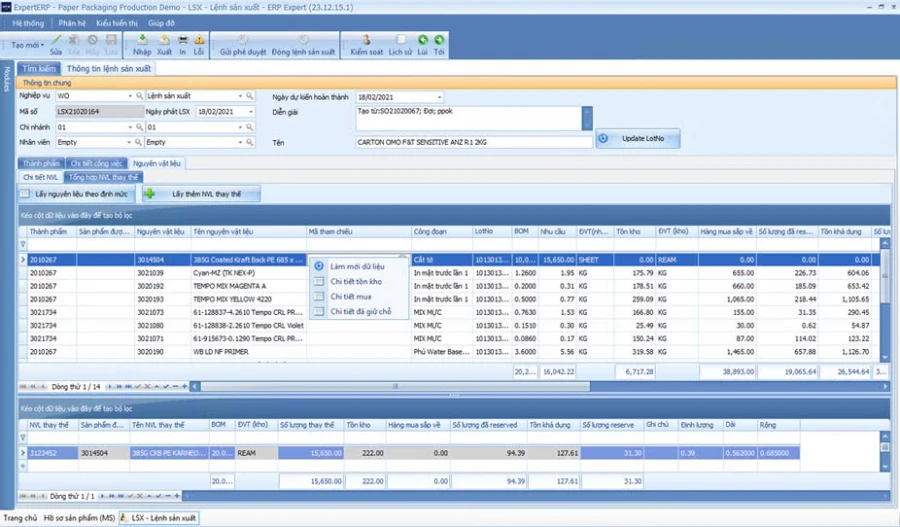Click magnifier beside first Chi nhánh 01 field
Image resolution: width=900 pixels, height=527 pixels.
point(139,127)
